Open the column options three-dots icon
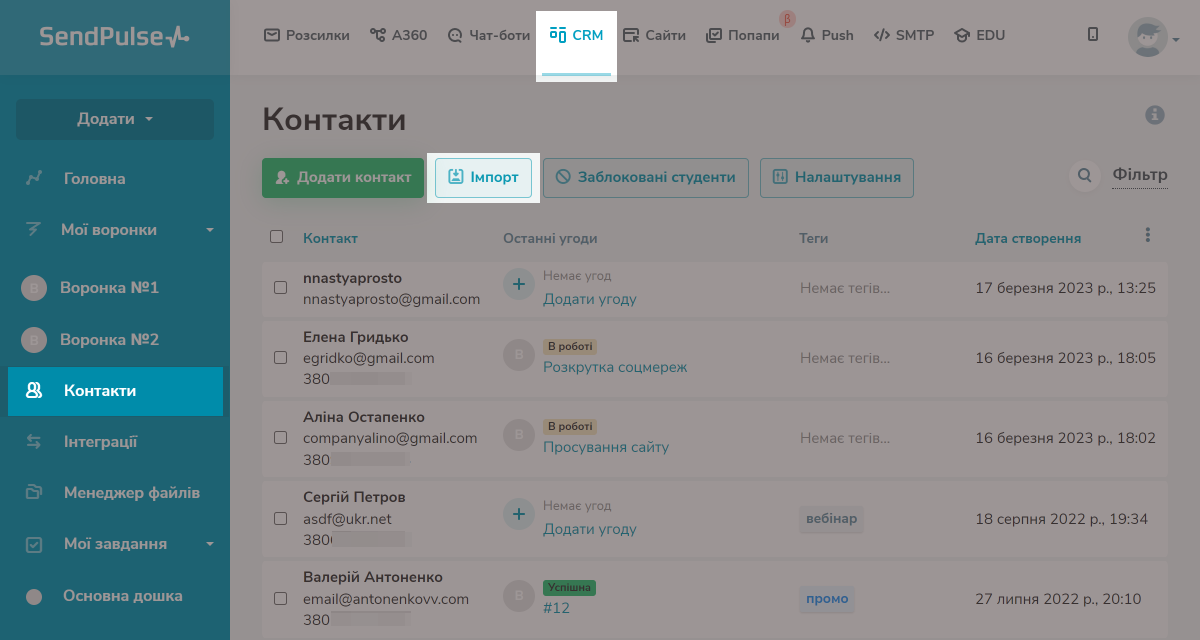 tap(1148, 236)
